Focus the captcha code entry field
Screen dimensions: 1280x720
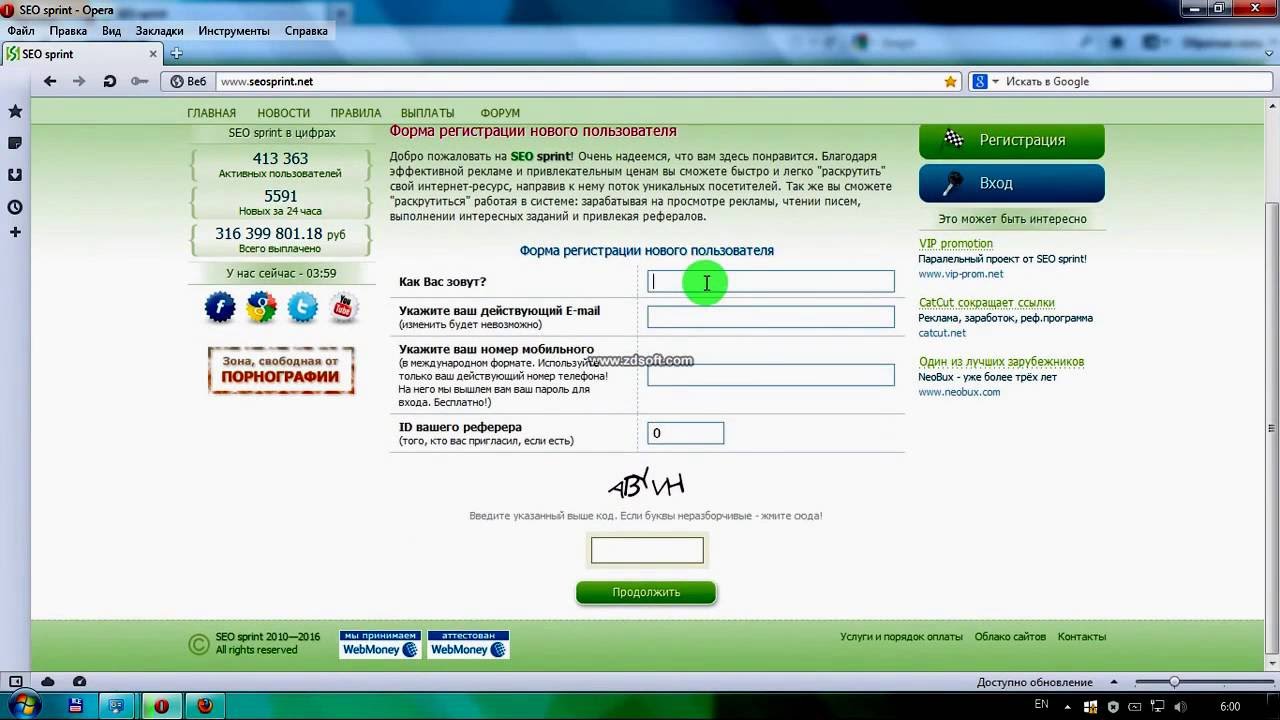[647, 550]
